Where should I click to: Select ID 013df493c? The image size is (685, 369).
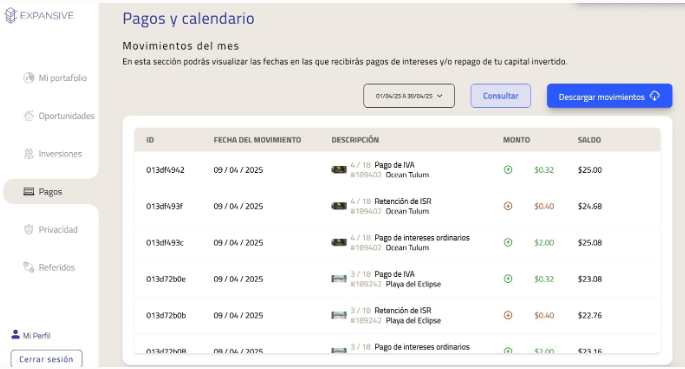pos(165,243)
